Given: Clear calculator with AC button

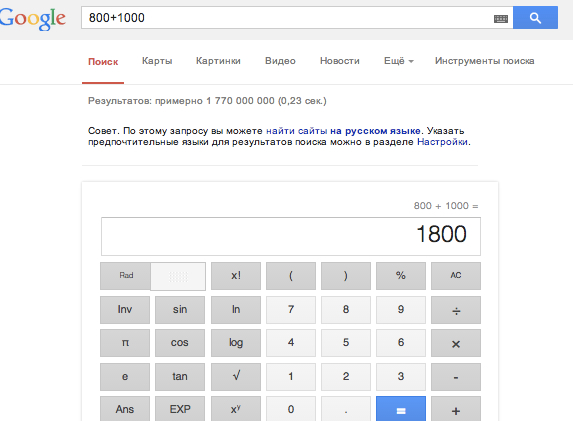Looking at the screenshot, I should [456, 276].
